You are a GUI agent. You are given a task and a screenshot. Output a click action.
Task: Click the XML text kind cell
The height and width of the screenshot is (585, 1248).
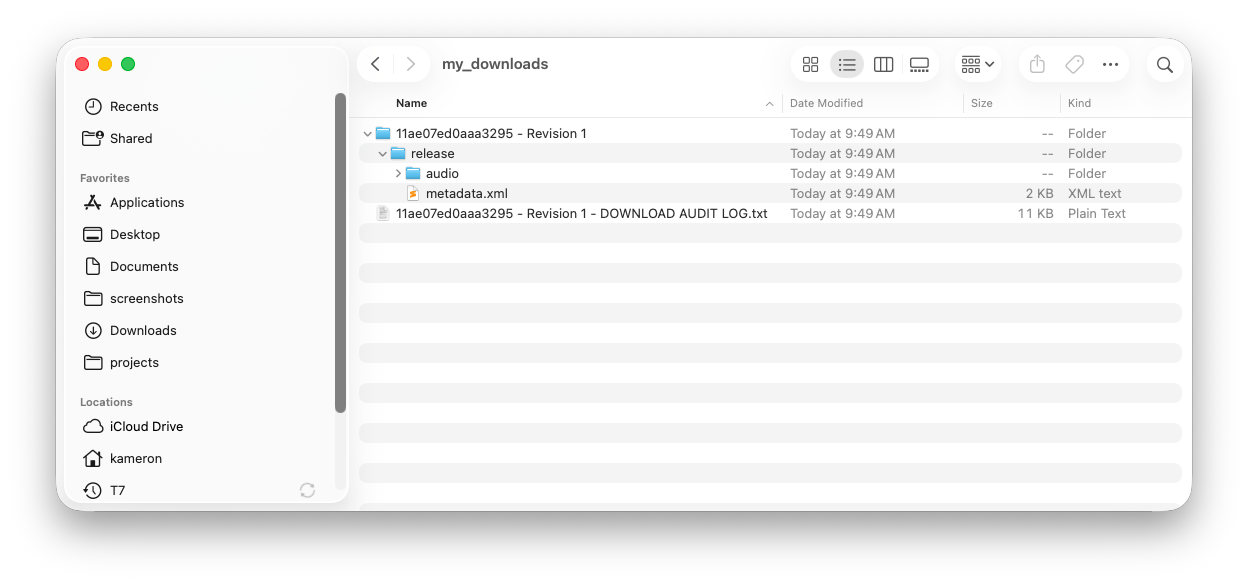(1095, 193)
